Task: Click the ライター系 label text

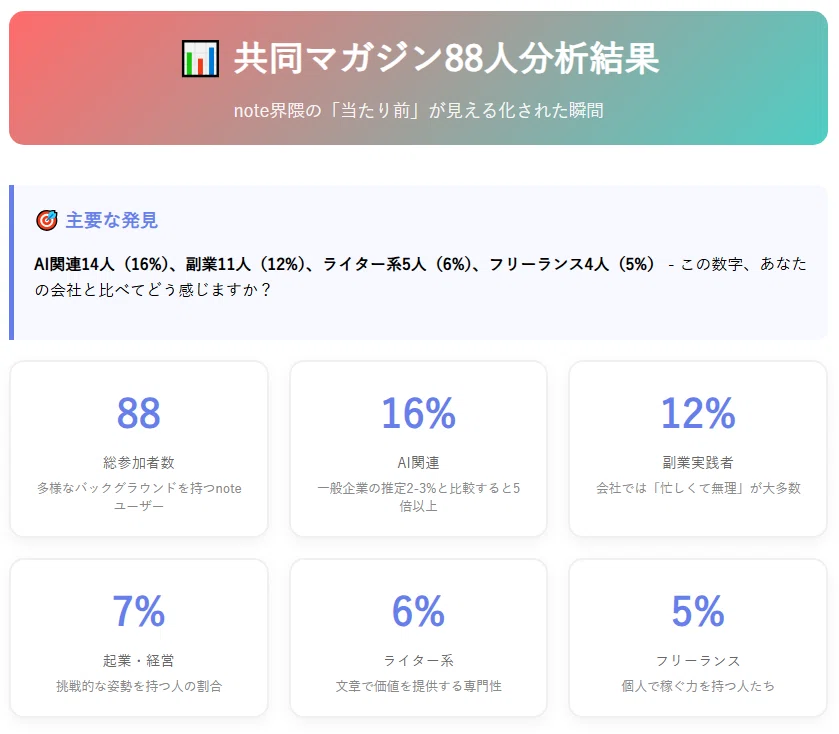Action: 418,661
